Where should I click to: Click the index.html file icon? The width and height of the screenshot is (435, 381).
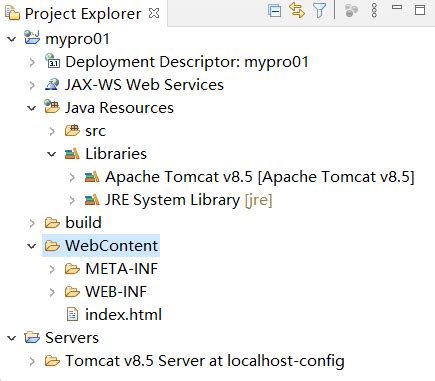(x=72, y=314)
